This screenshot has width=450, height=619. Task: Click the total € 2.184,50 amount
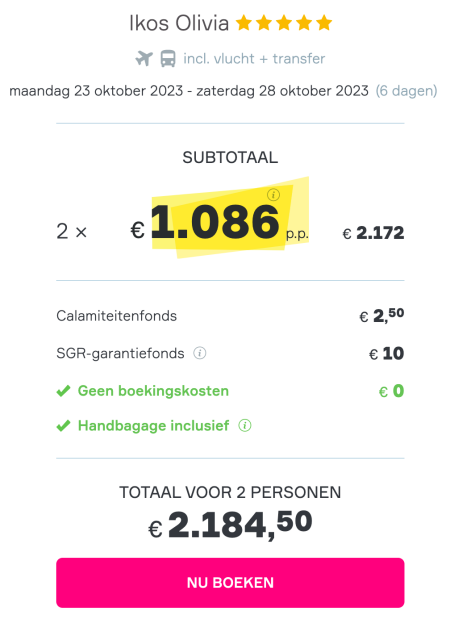pyautogui.click(x=231, y=525)
